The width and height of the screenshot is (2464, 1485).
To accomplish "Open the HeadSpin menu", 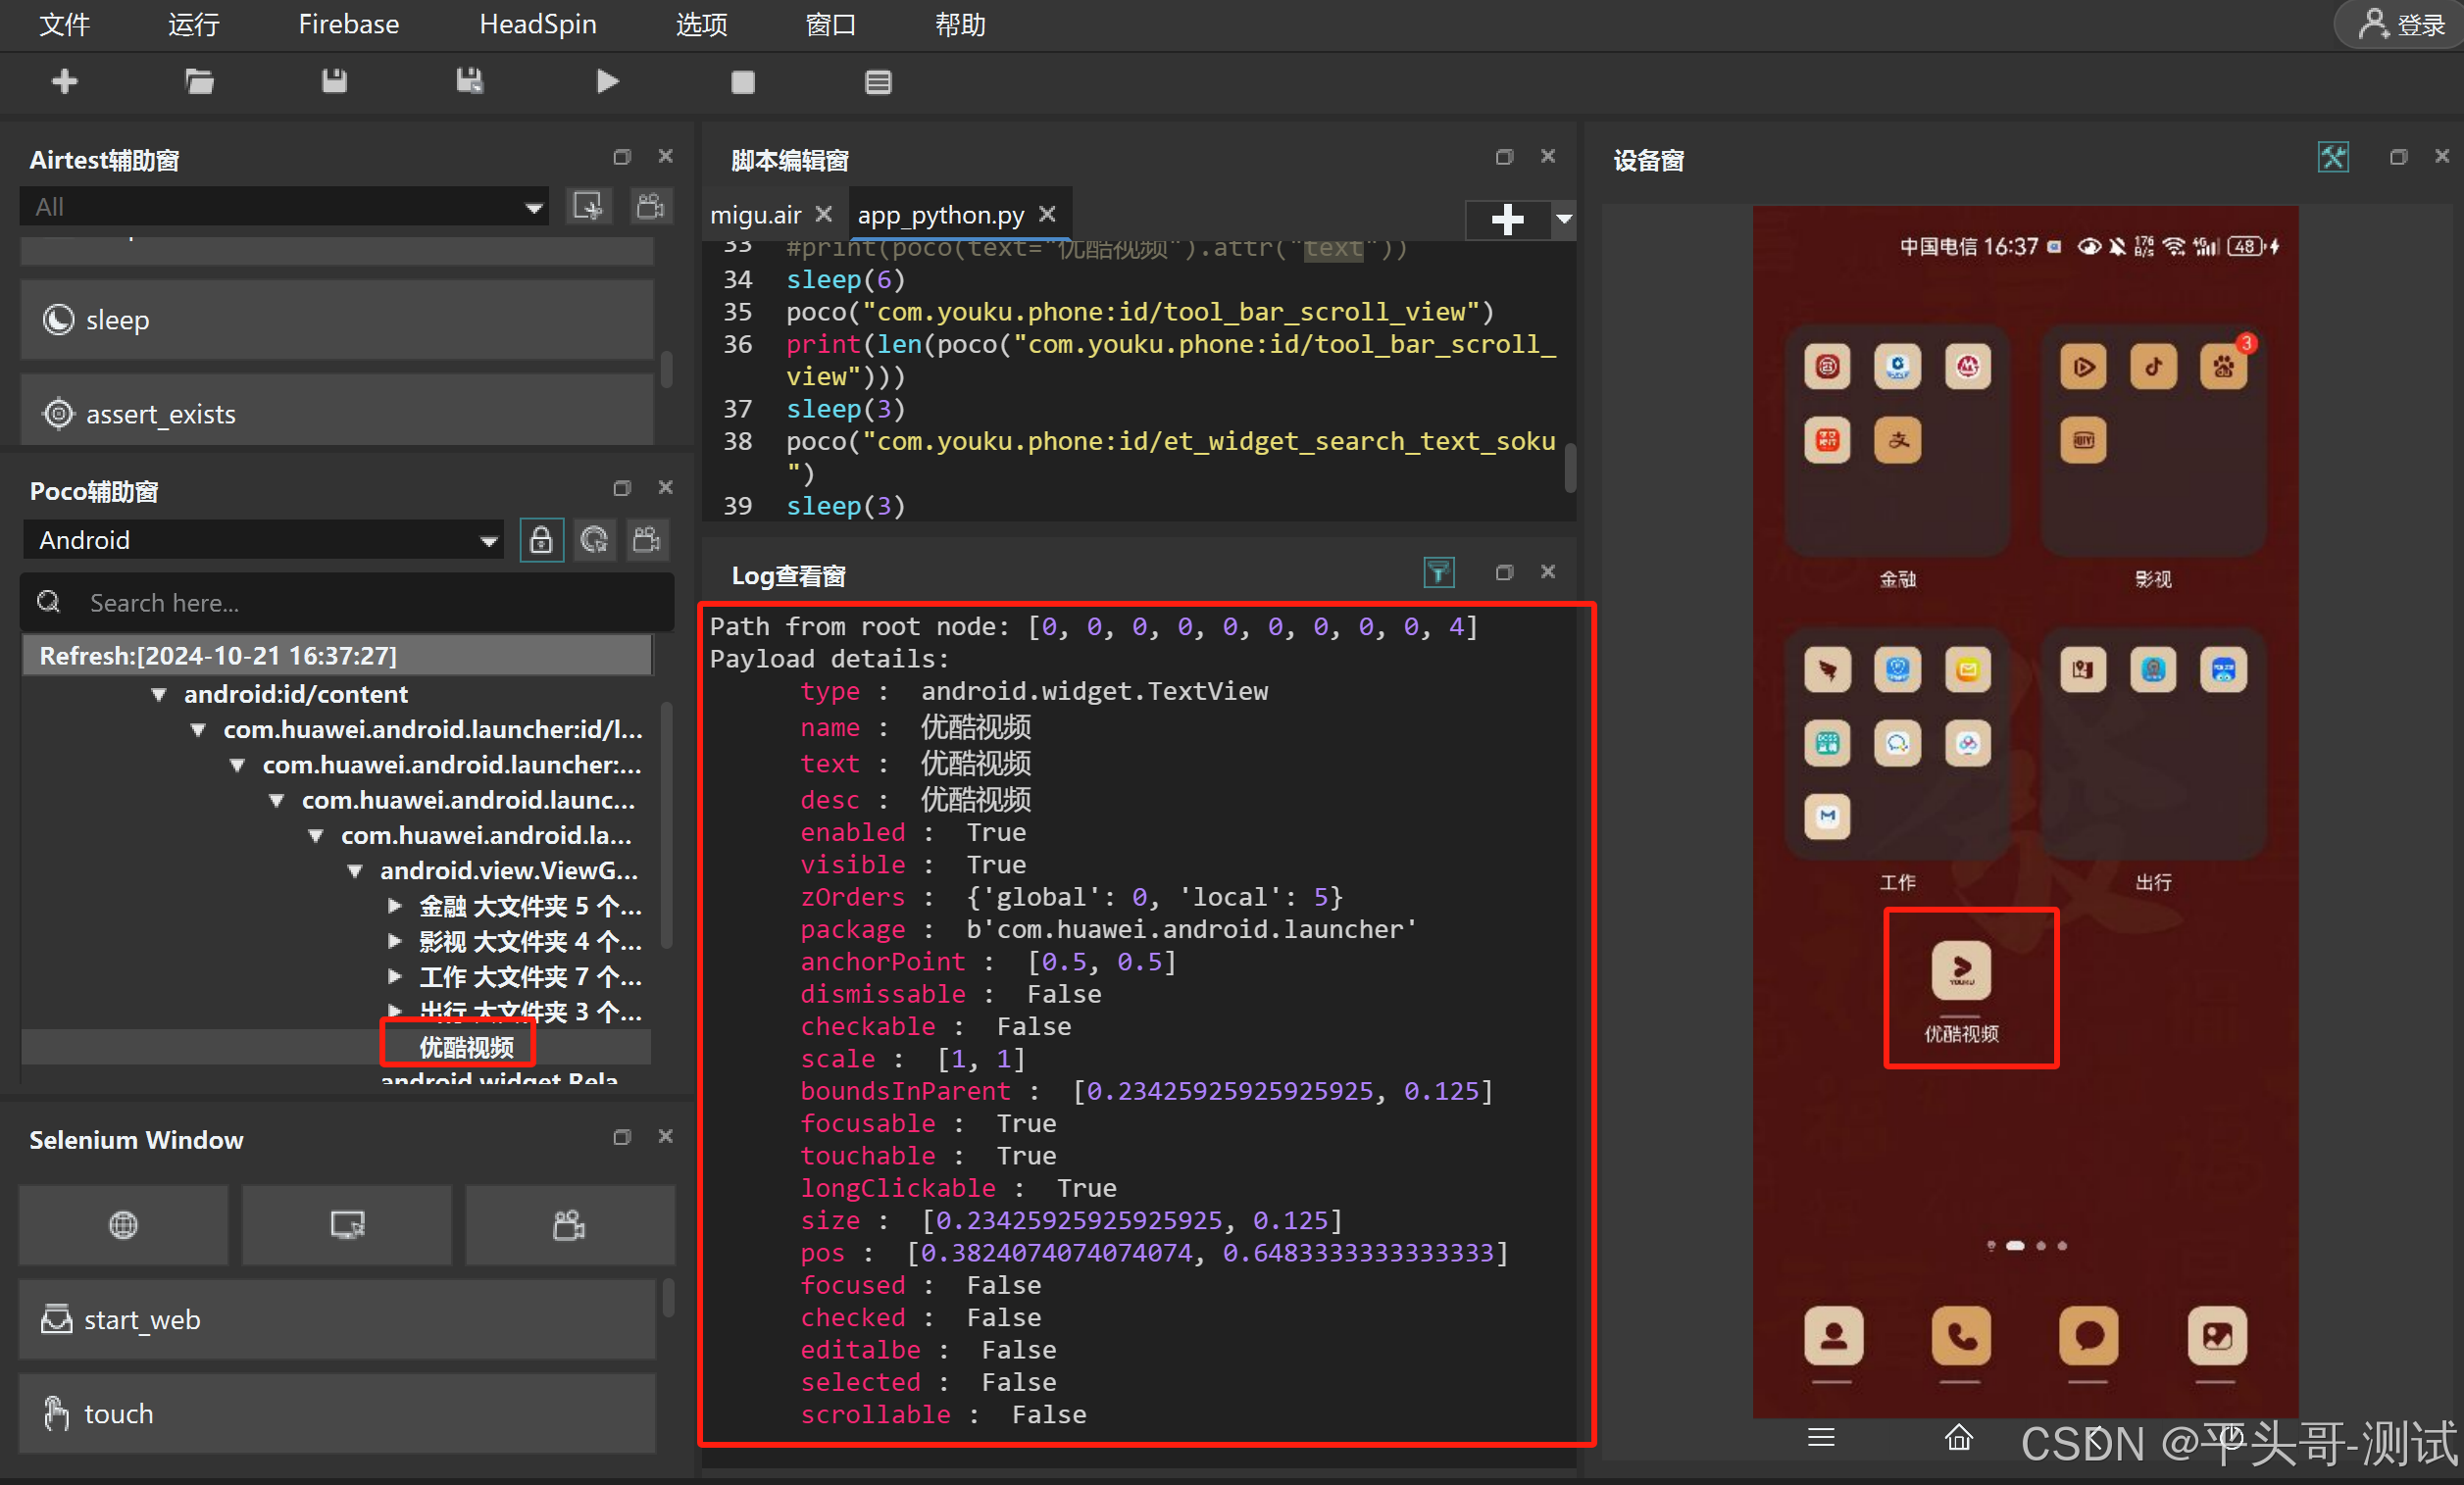I will [x=537, y=24].
